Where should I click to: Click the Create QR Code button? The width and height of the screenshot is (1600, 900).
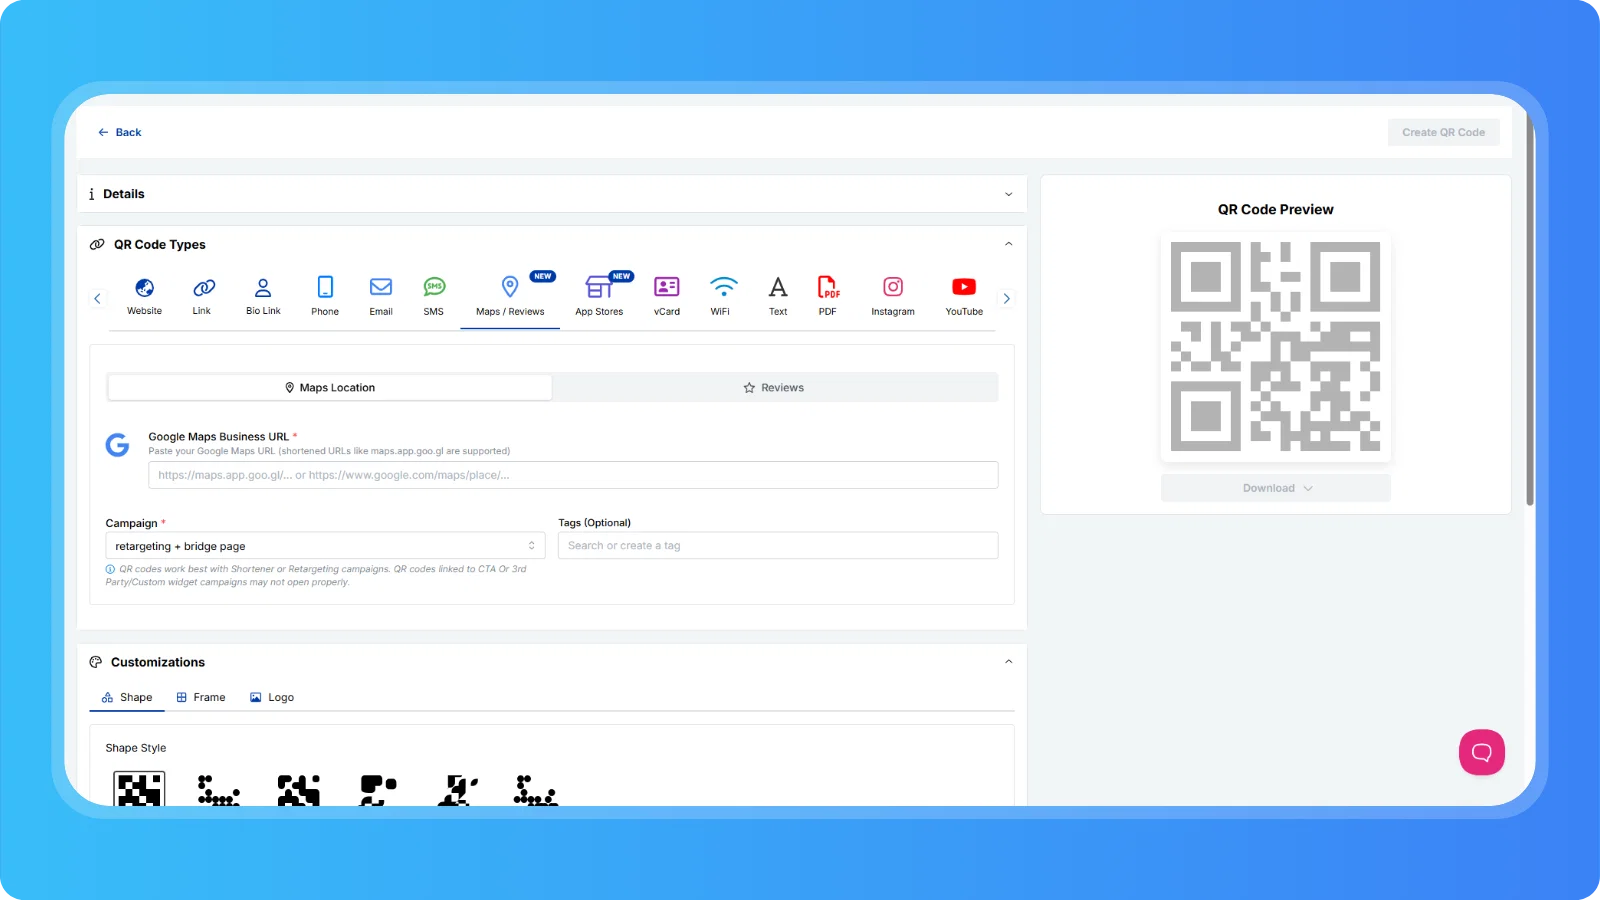tap(1443, 132)
